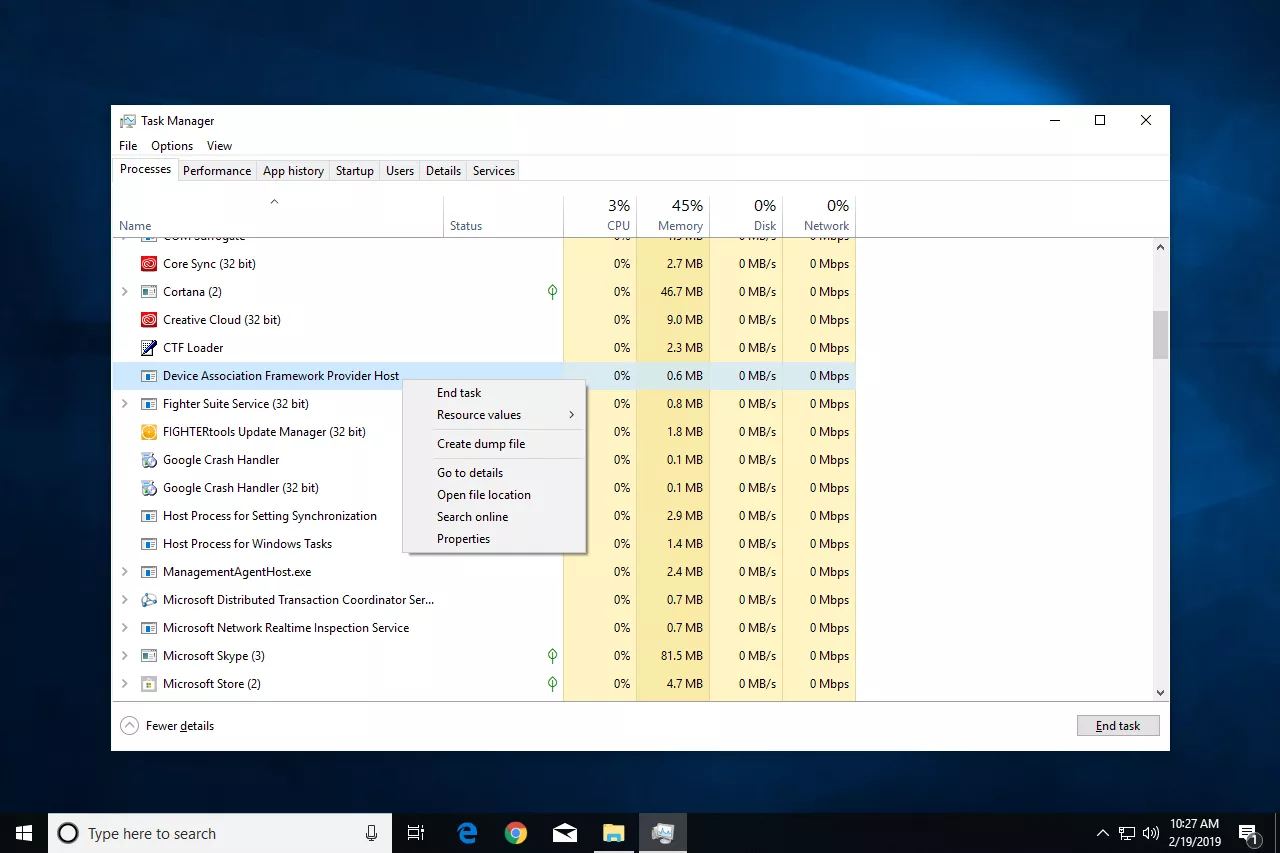Click the Microsoft Store process icon
Image resolution: width=1280 pixels, height=853 pixels.
click(148, 684)
